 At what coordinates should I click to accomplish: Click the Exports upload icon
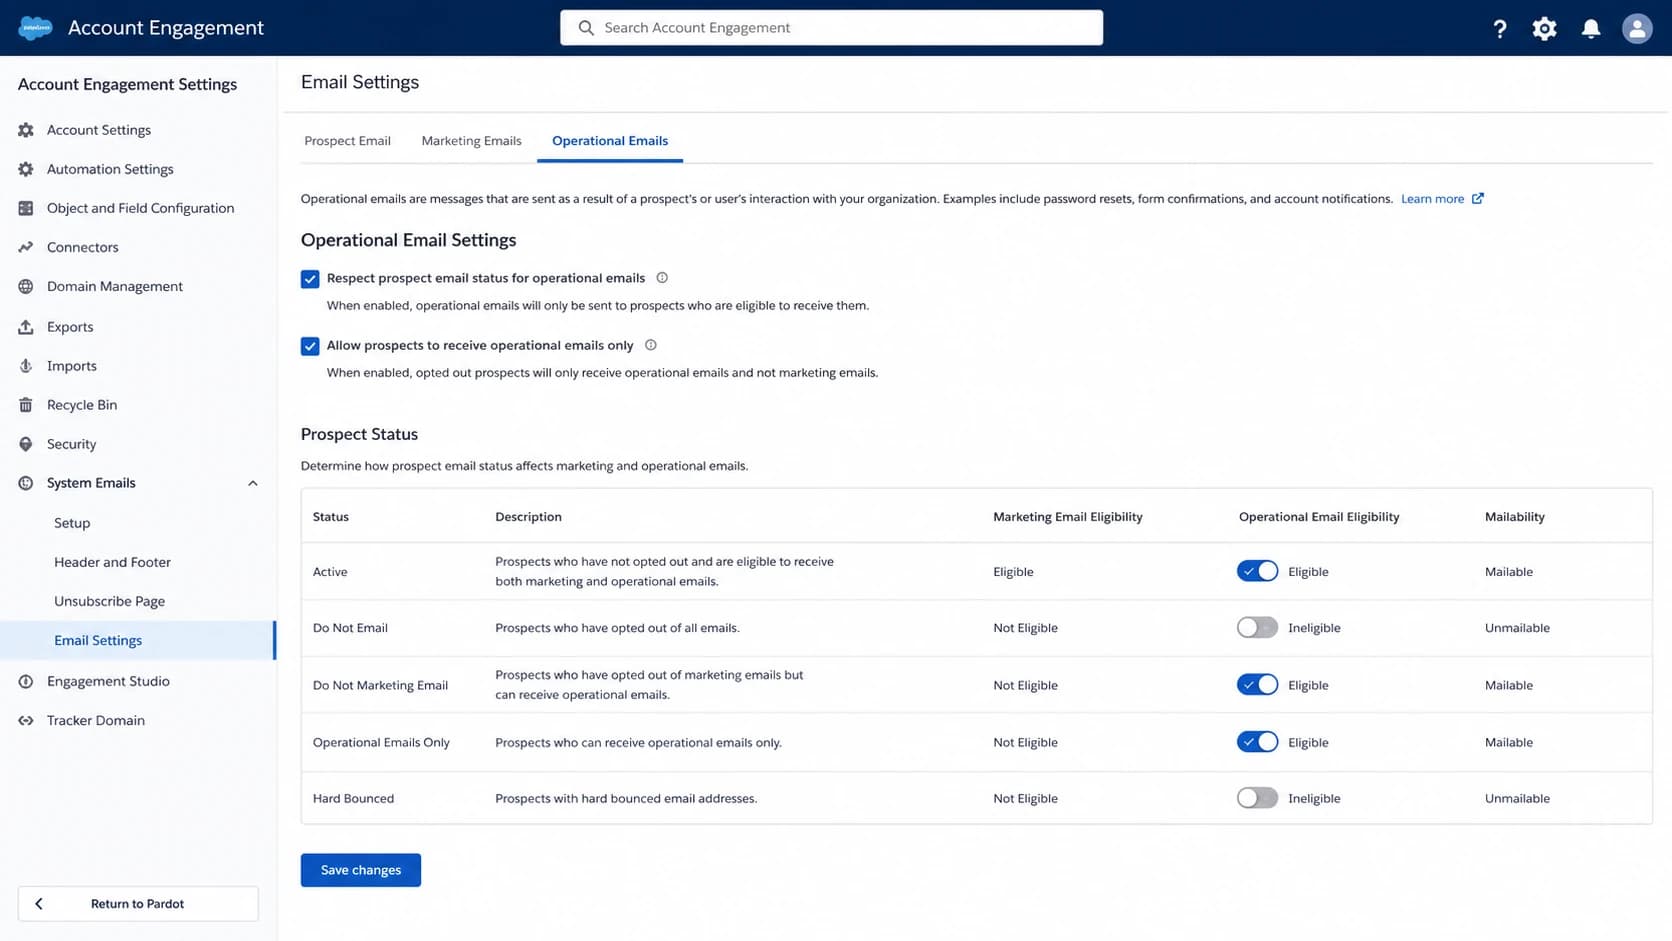pyautogui.click(x=26, y=327)
